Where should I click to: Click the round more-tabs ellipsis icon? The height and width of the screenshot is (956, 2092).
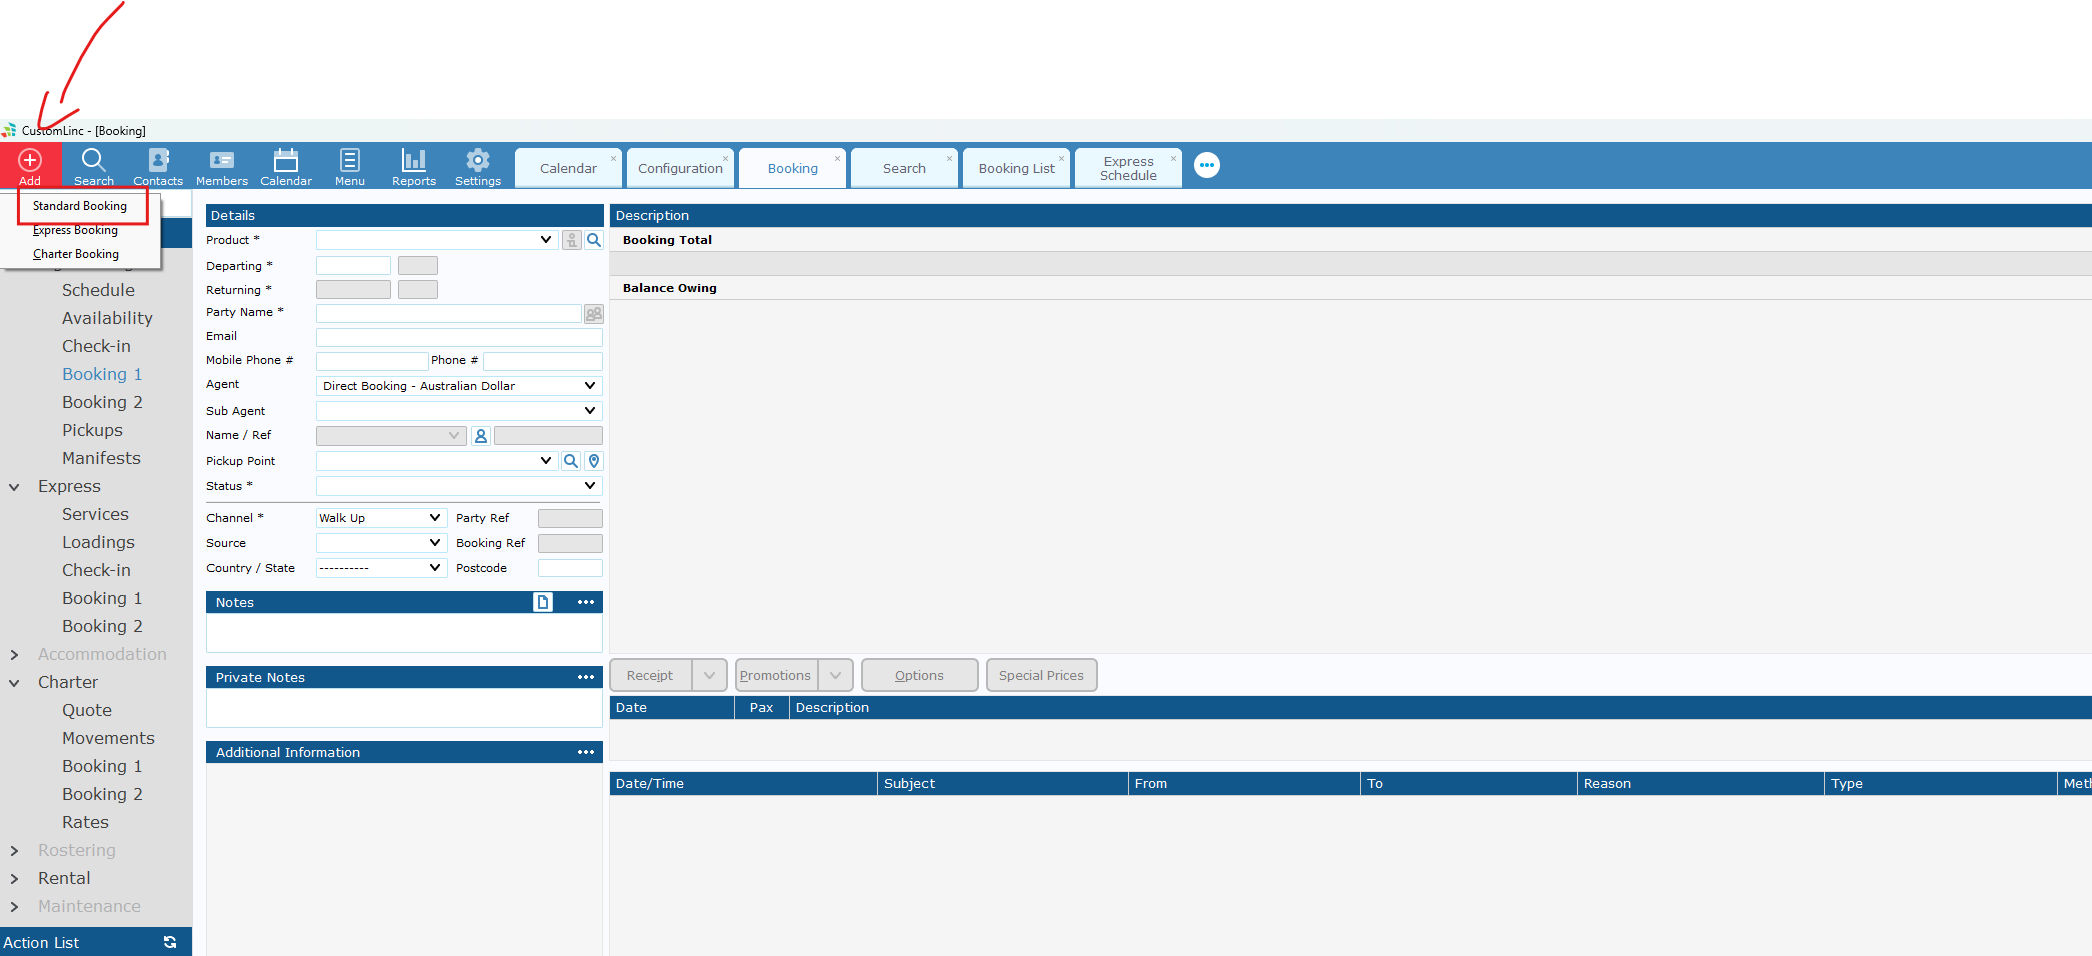tap(1207, 165)
